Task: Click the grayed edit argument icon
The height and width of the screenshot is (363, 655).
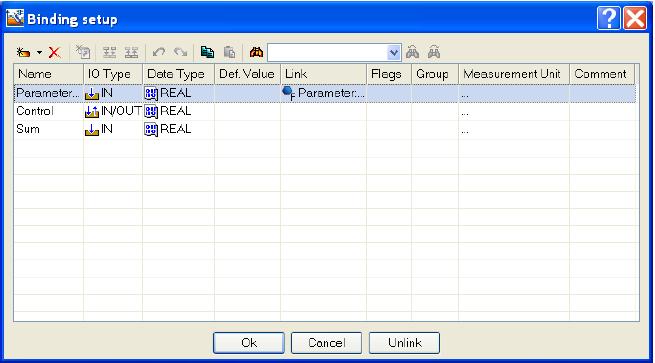Action: (83, 52)
